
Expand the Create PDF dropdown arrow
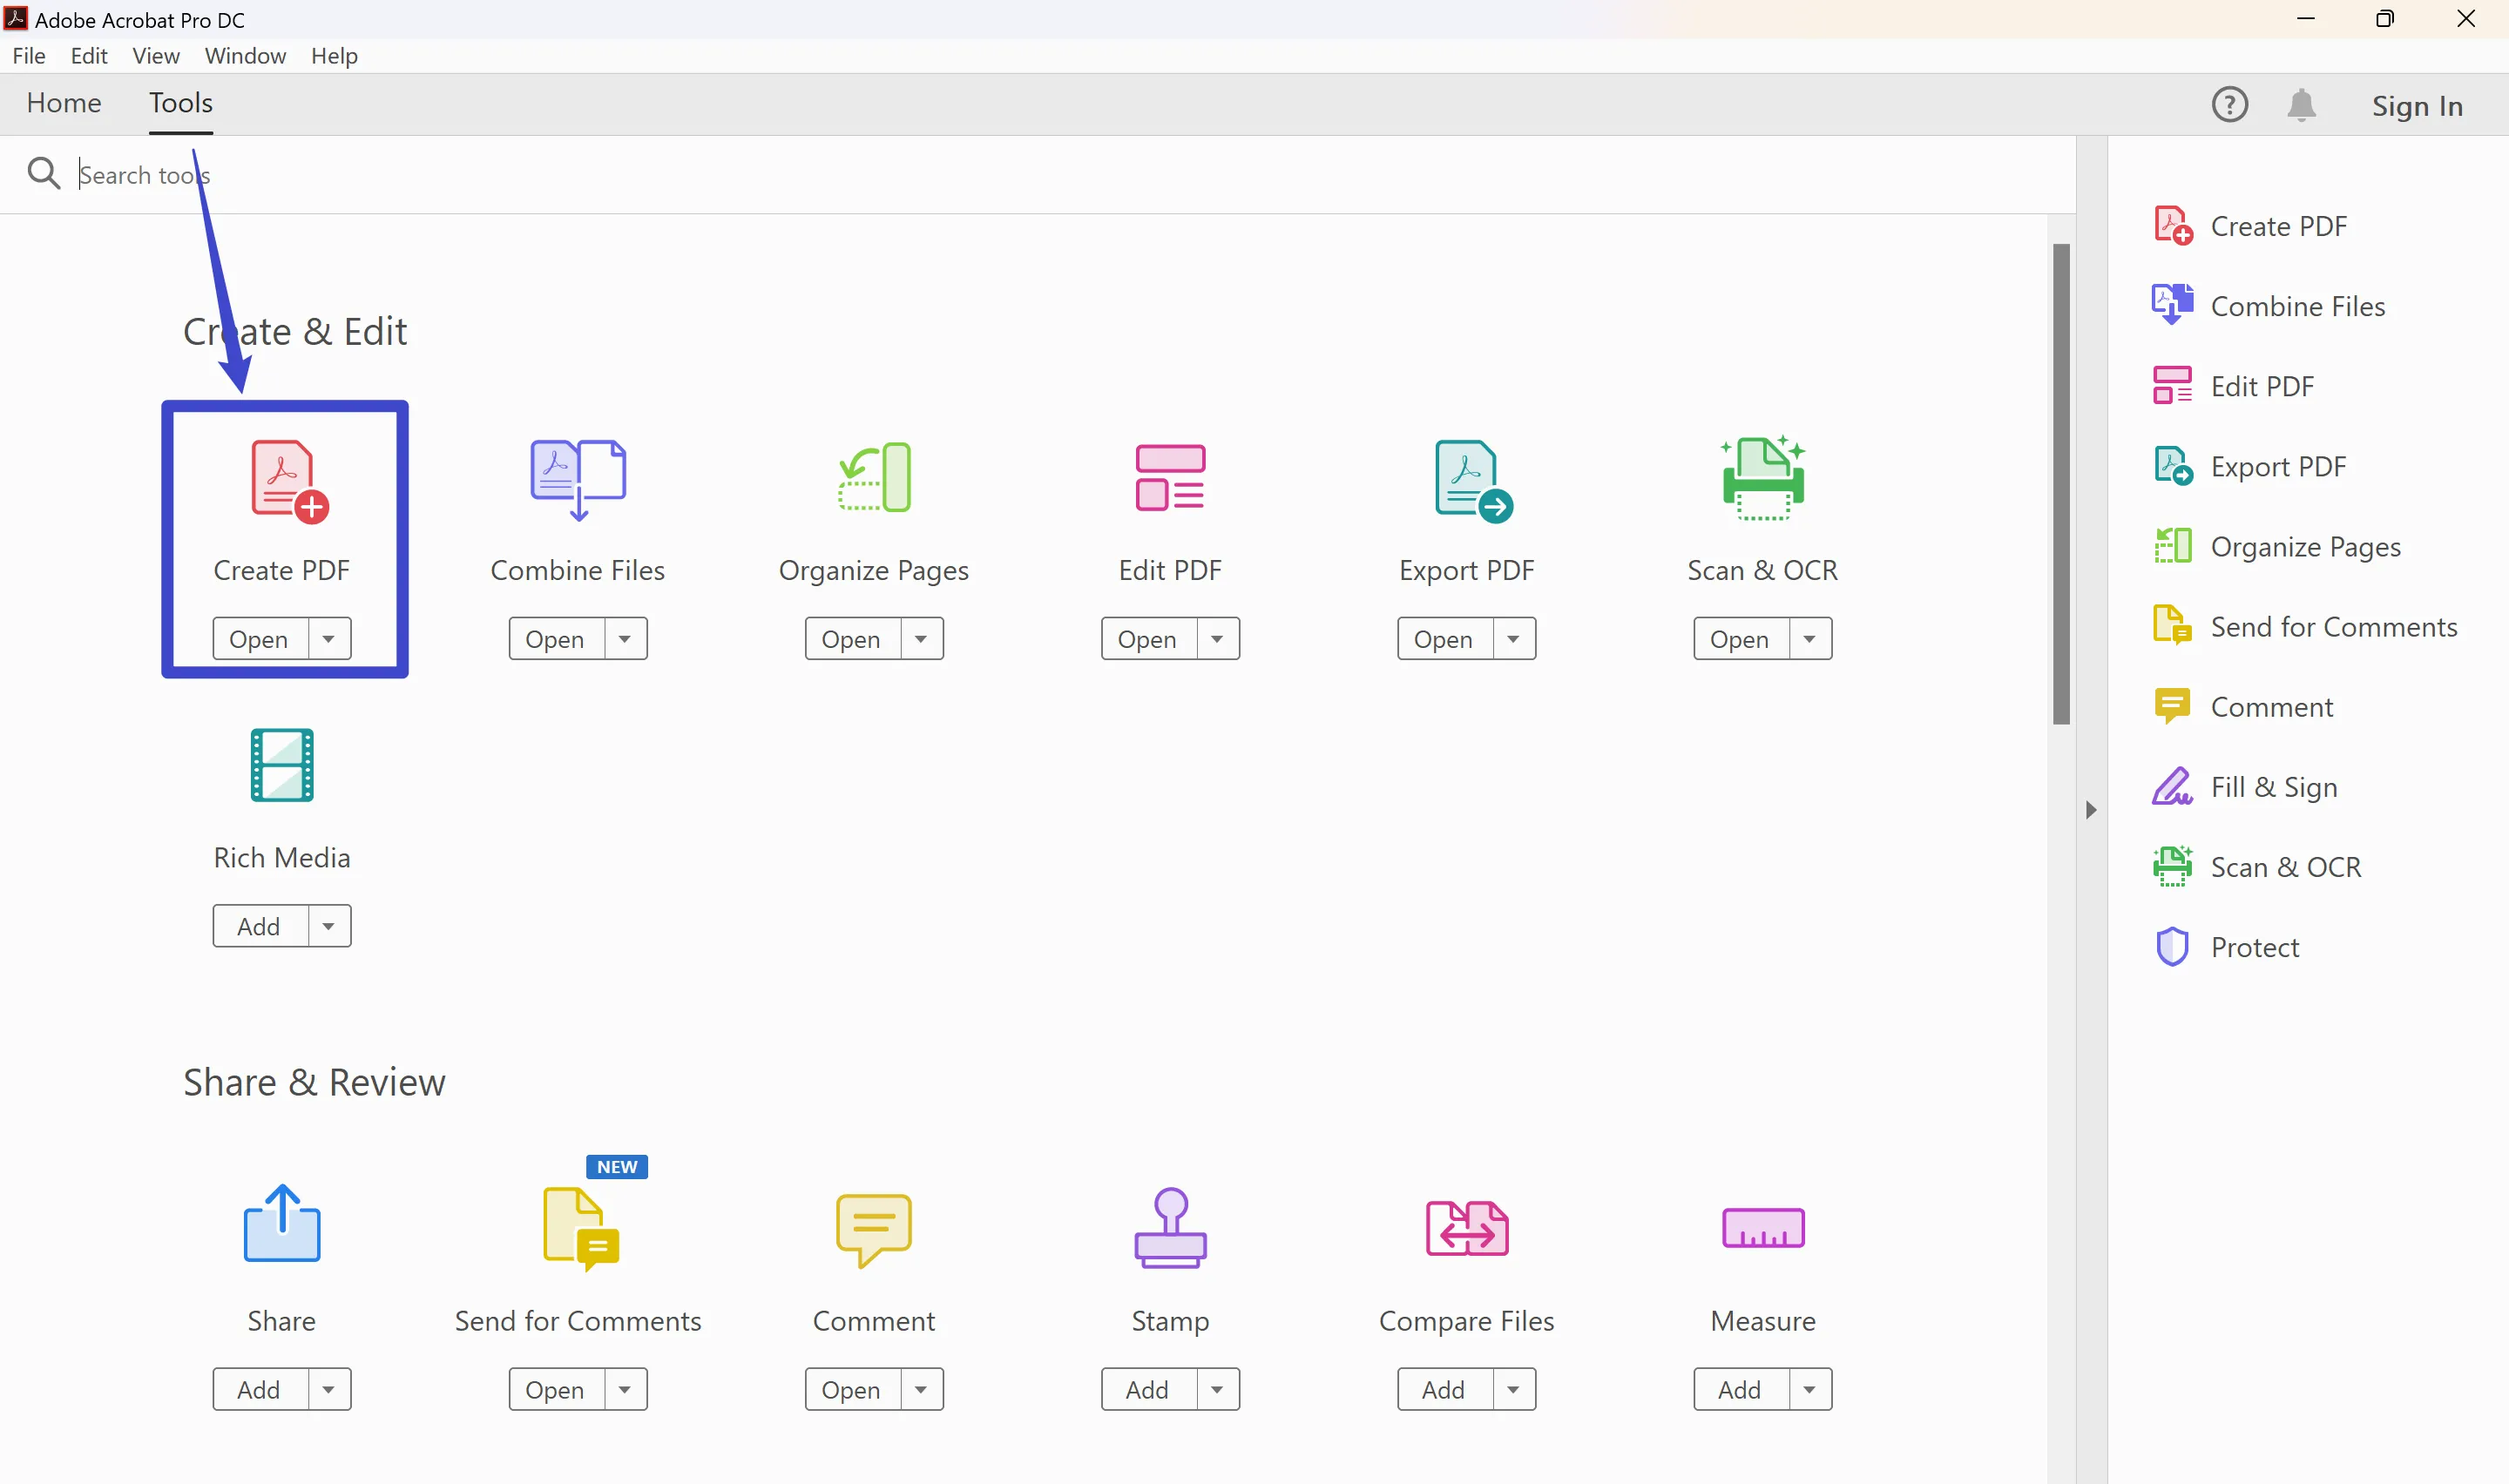coord(328,637)
